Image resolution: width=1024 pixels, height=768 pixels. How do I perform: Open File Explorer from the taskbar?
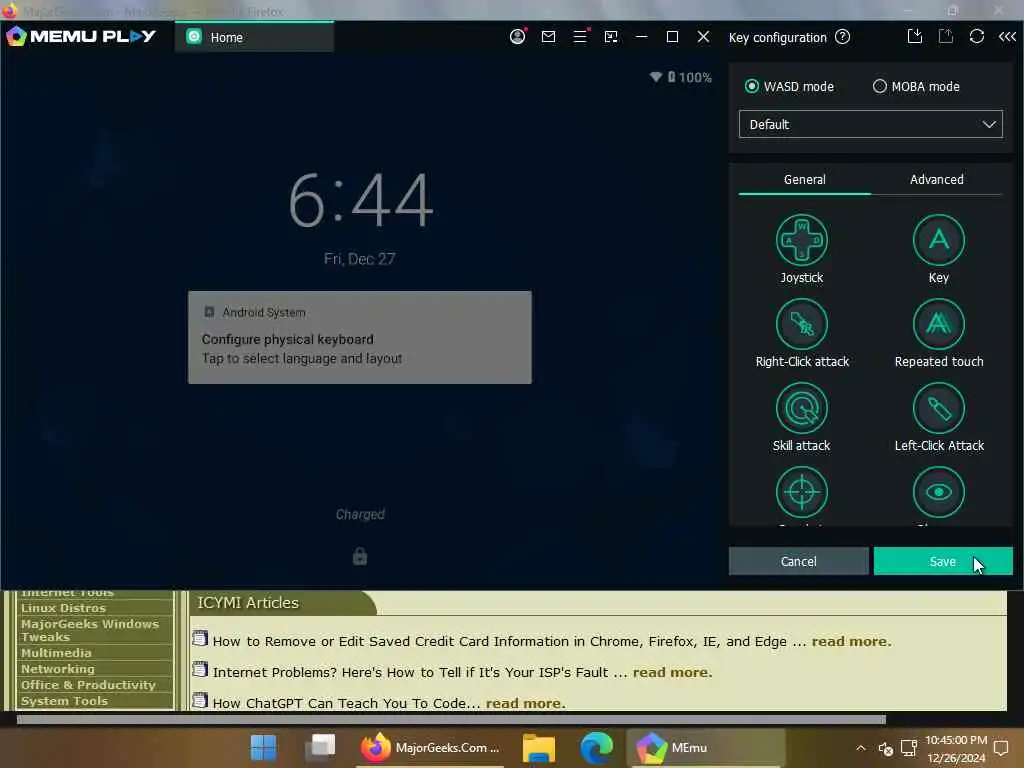point(539,748)
